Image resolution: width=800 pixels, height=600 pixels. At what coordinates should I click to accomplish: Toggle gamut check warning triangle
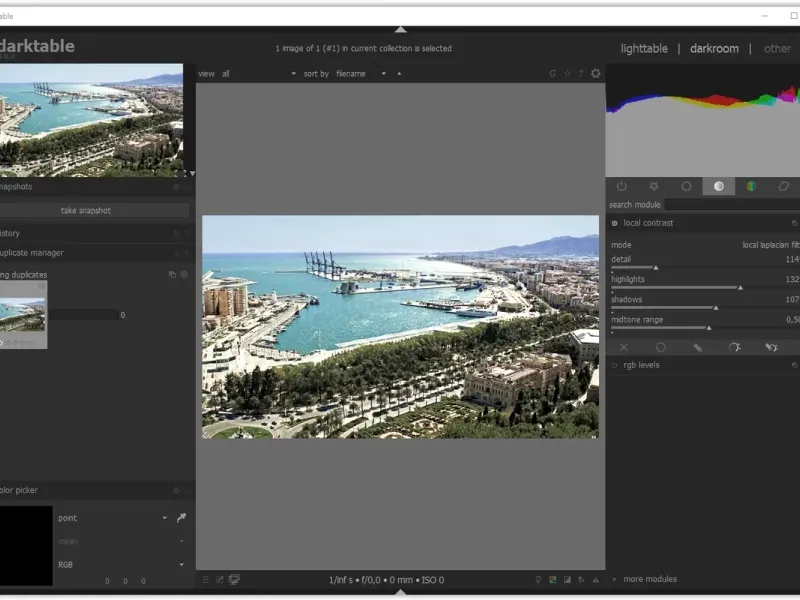[595, 580]
